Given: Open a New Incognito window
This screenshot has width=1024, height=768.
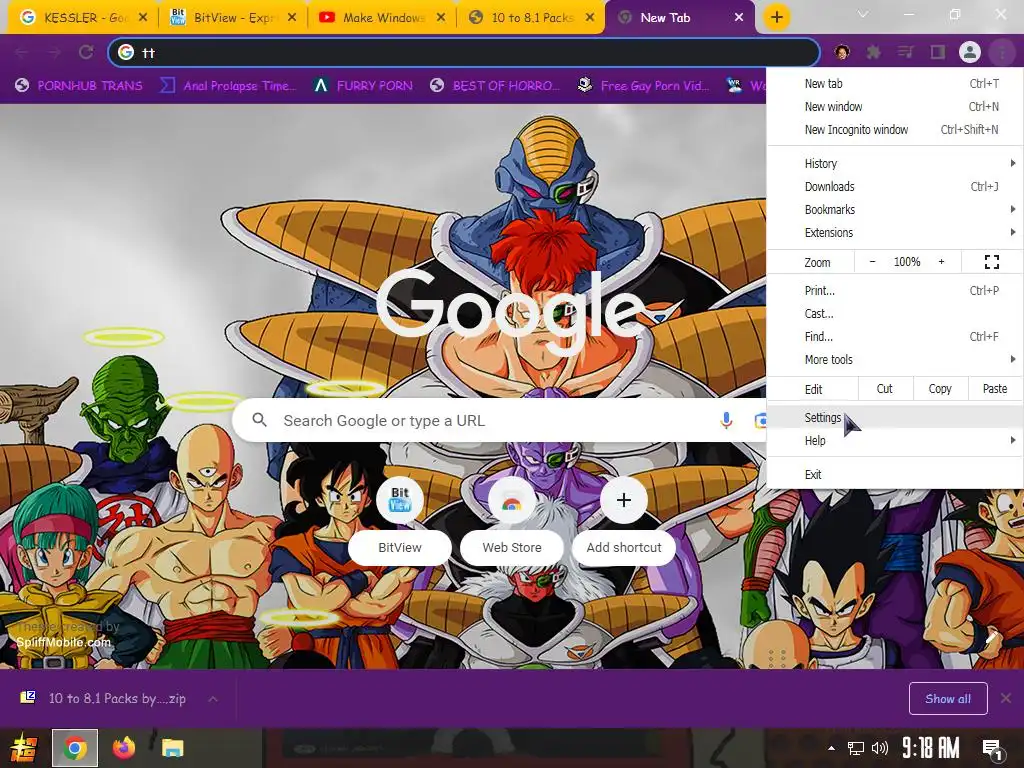Looking at the screenshot, I should click(895, 129).
